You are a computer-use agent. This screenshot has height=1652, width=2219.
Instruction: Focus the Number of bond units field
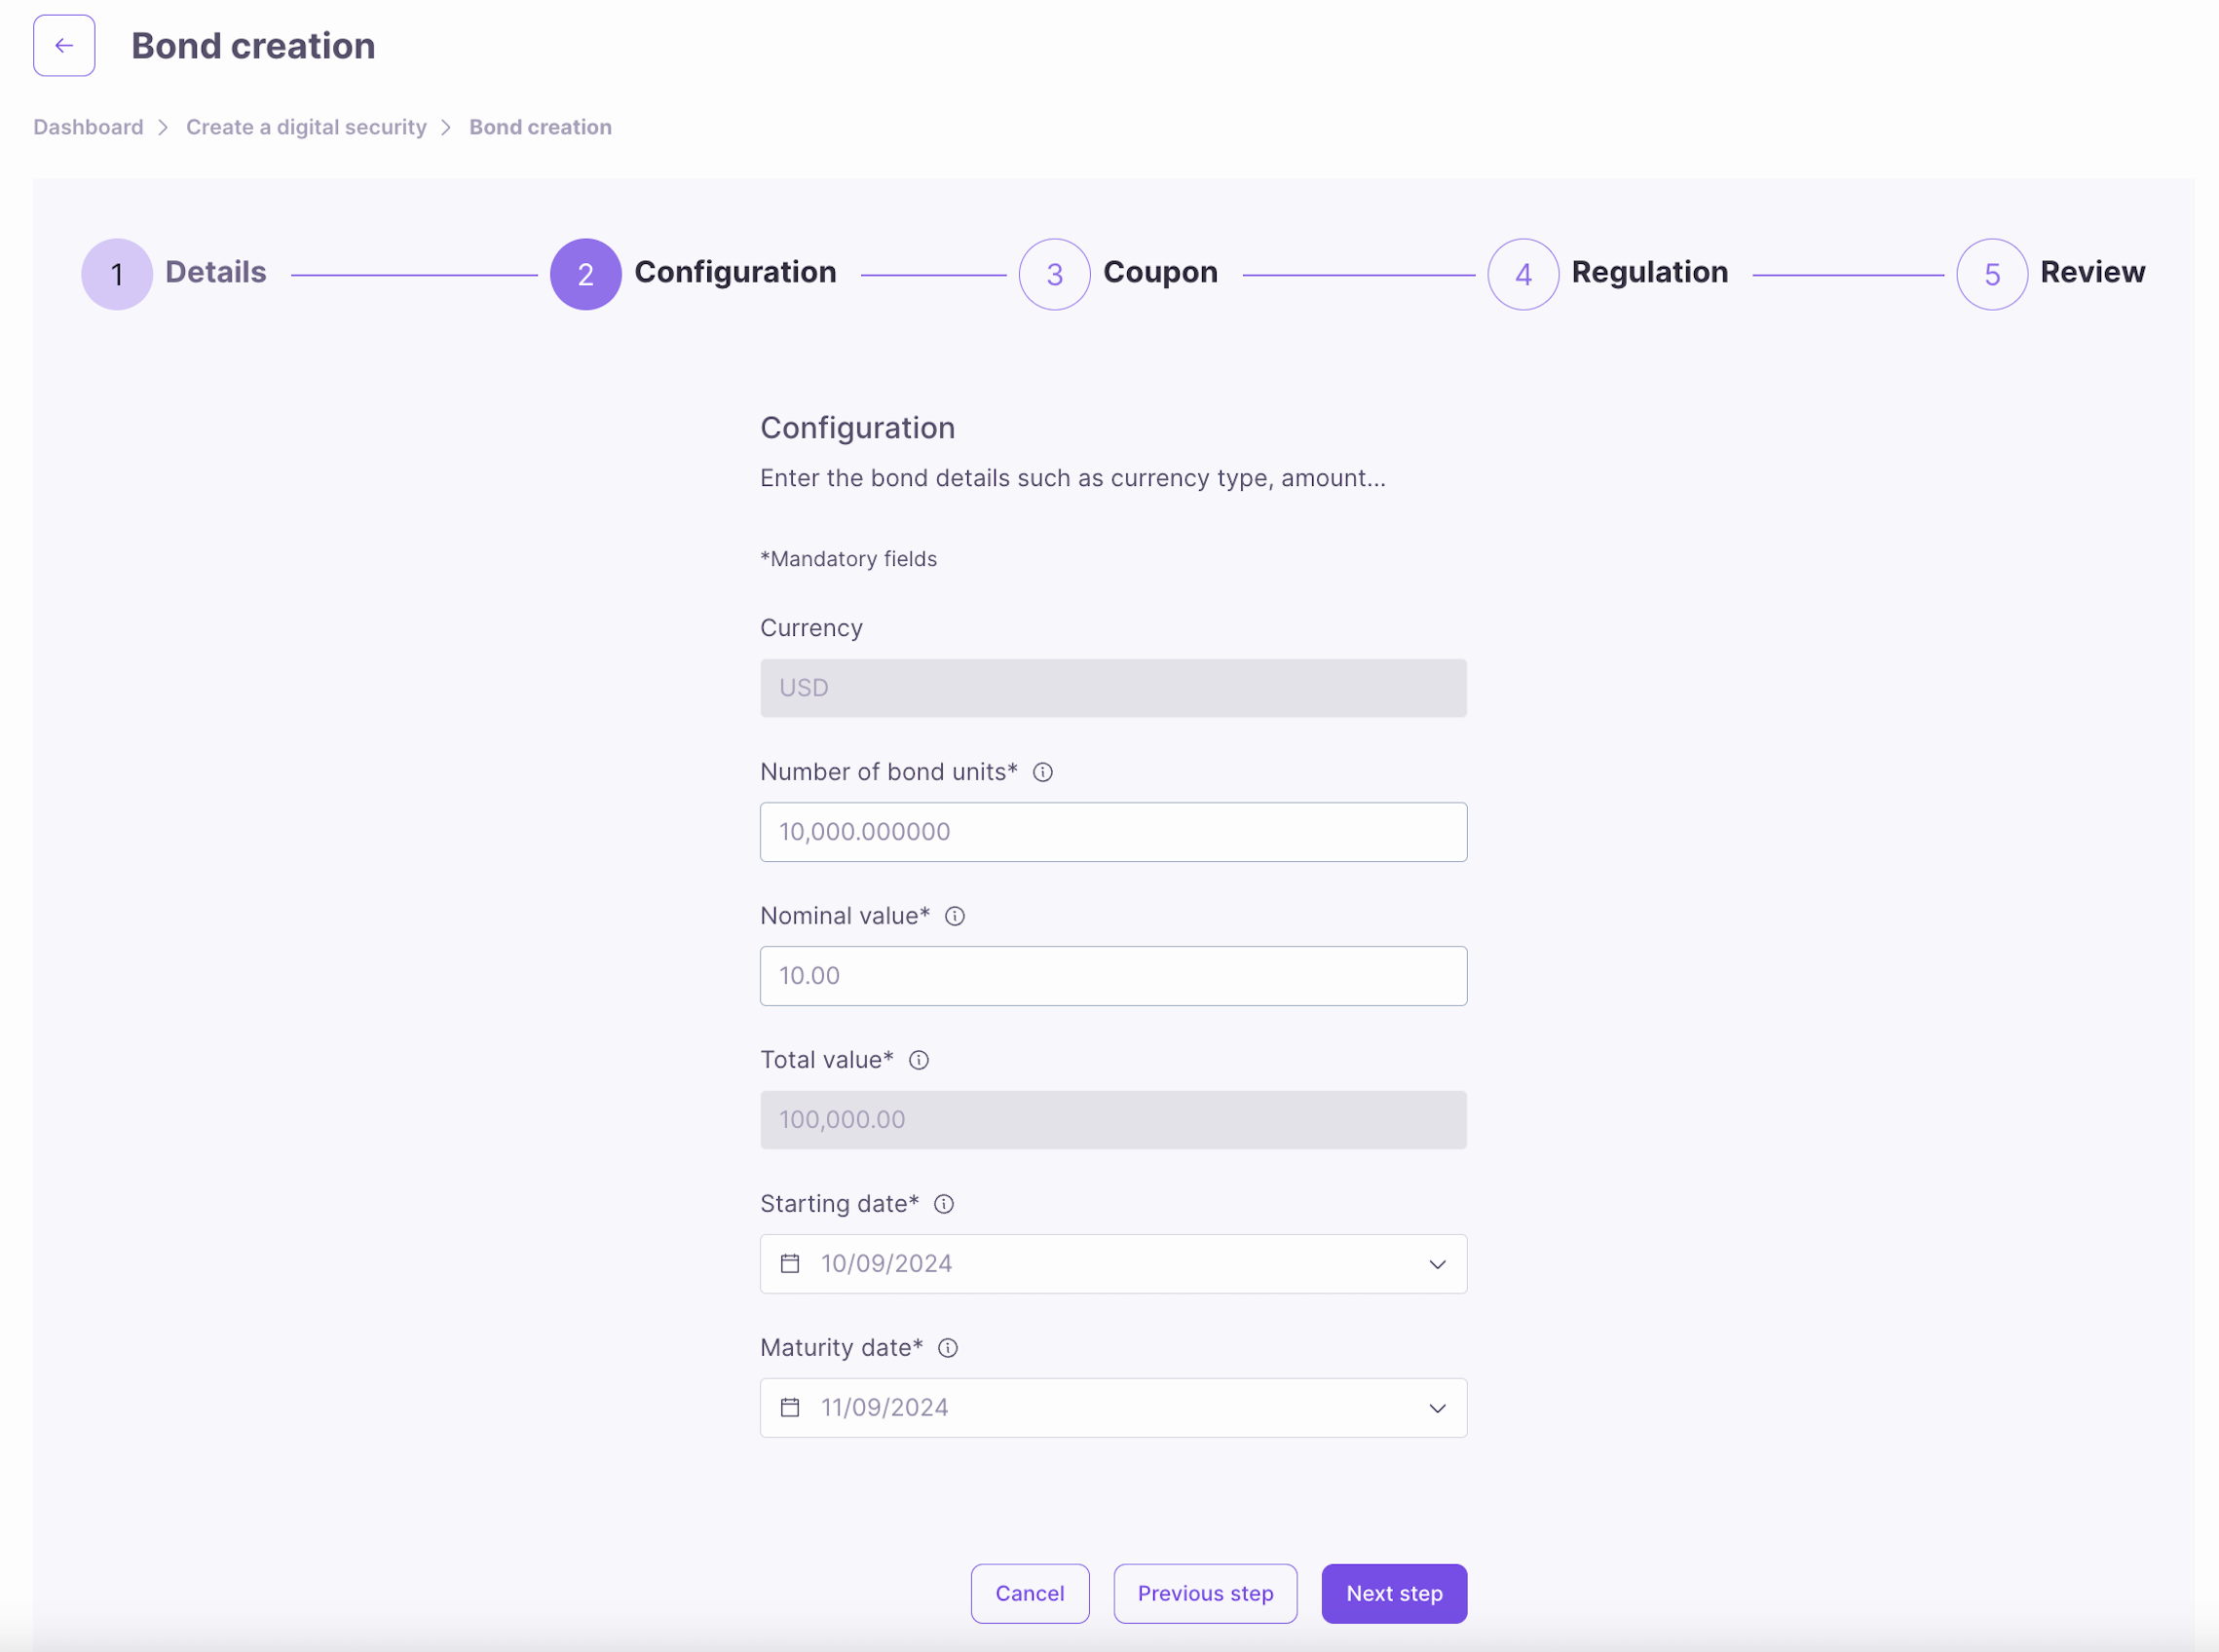point(1112,832)
